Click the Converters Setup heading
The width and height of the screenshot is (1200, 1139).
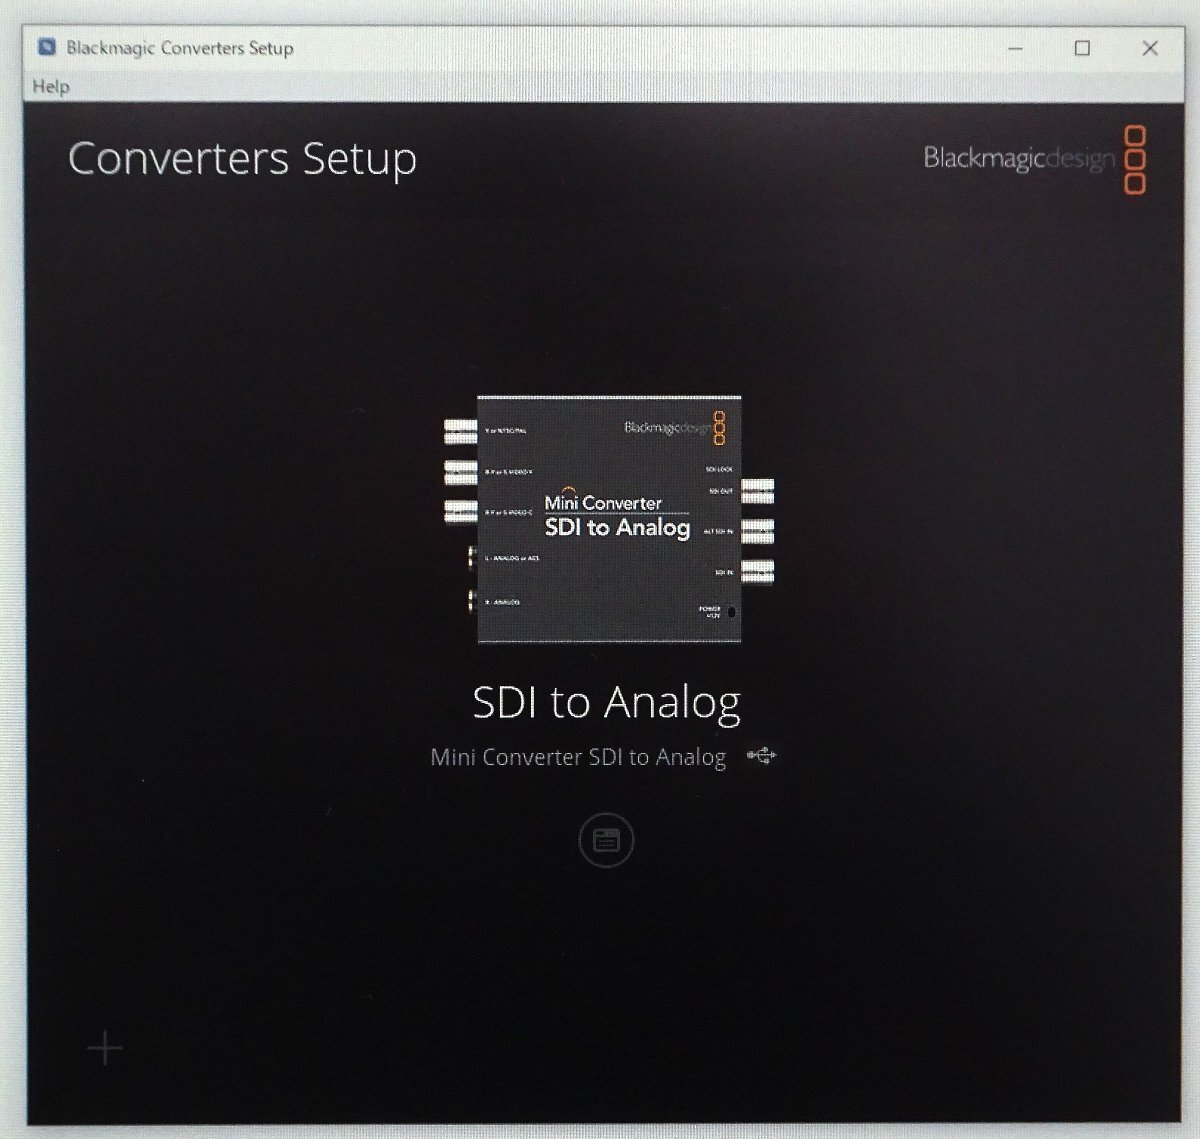click(242, 160)
